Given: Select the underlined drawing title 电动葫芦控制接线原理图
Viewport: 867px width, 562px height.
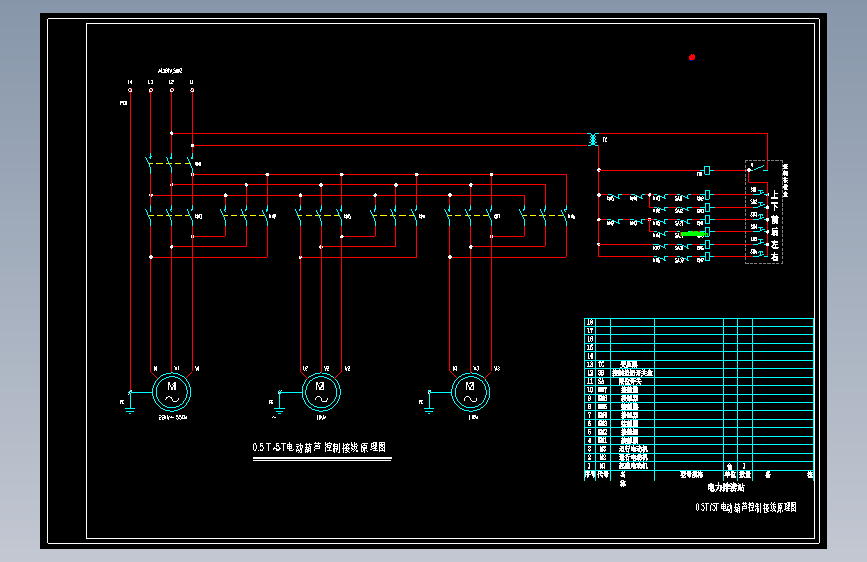Looking at the screenshot, I should pos(319,447).
